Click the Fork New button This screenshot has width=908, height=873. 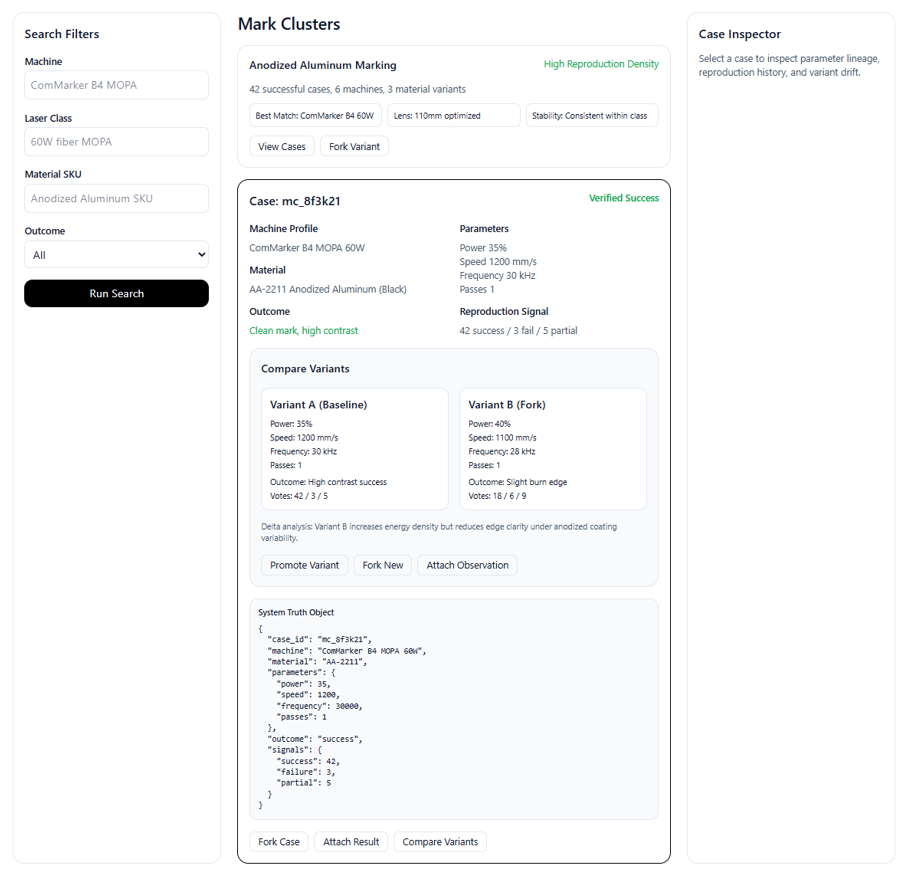pos(382,565)
